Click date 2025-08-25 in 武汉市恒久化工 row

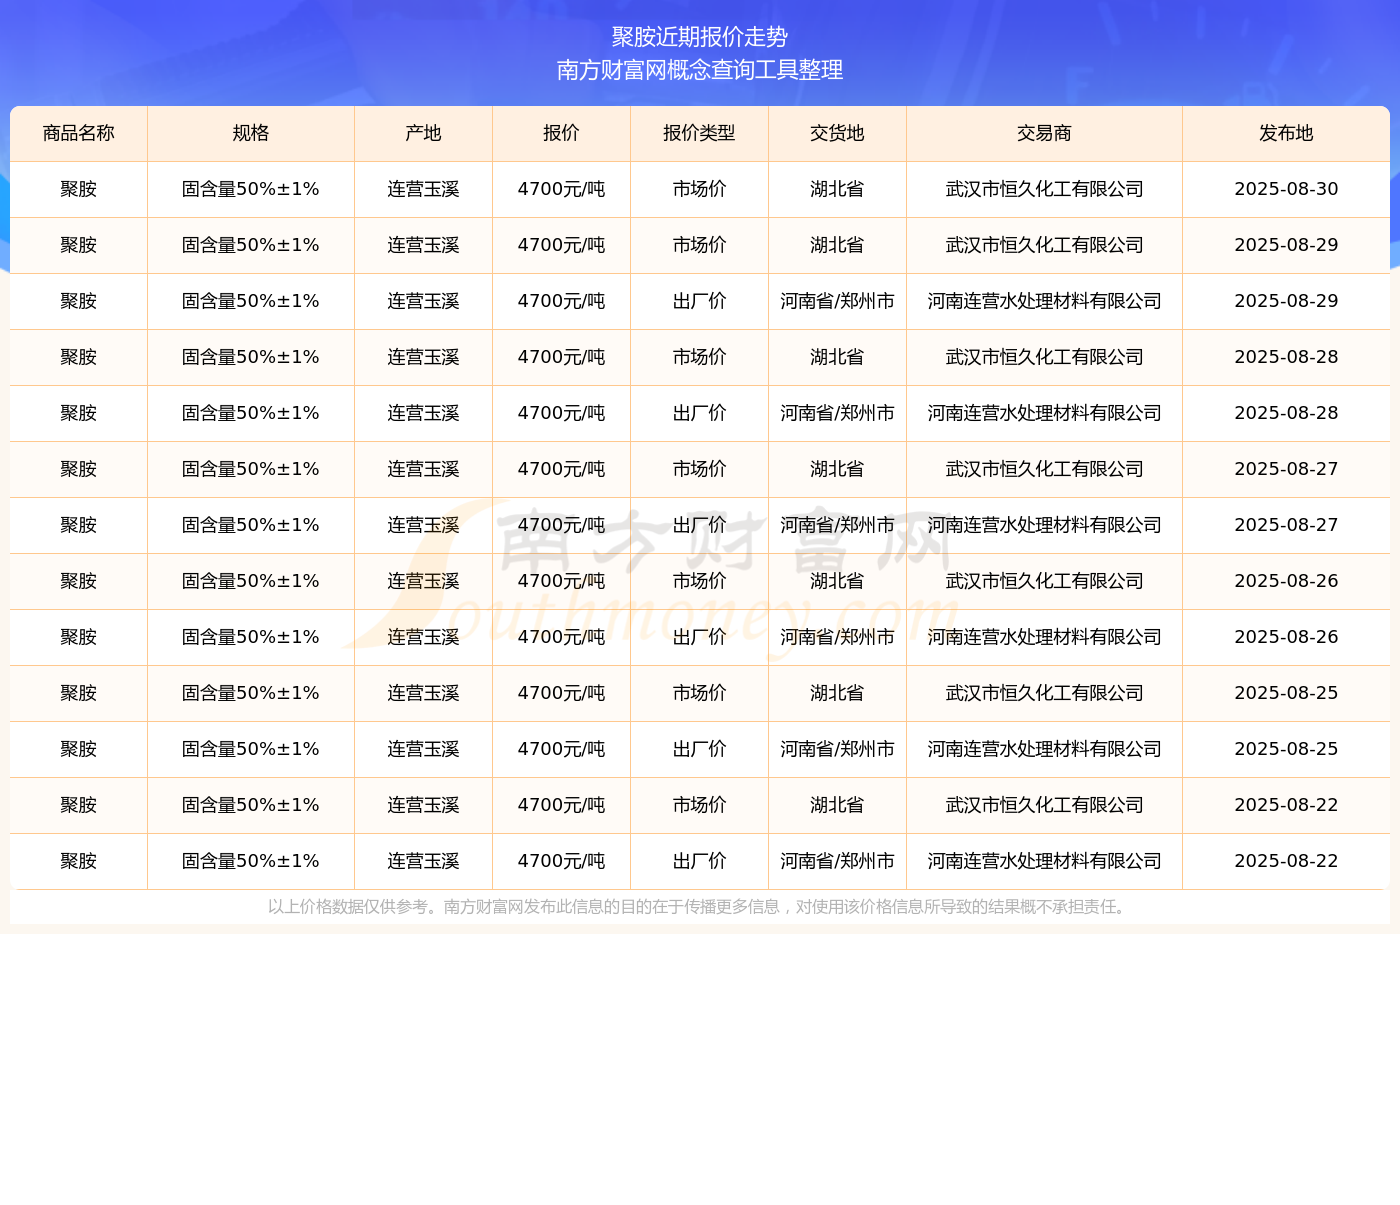(x=1286, y=693)
